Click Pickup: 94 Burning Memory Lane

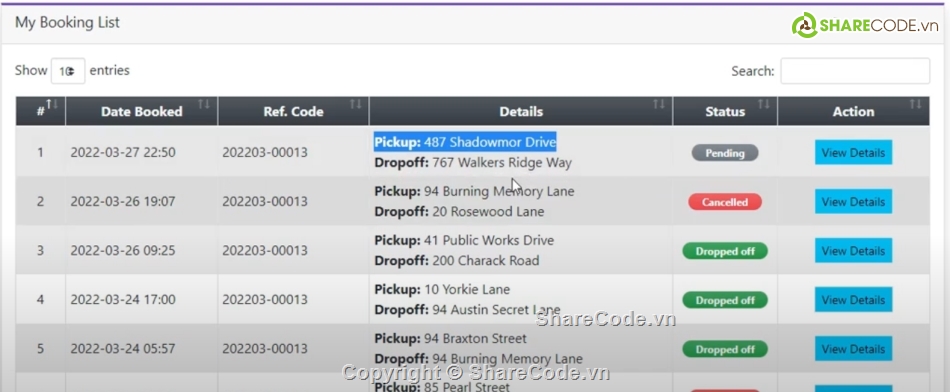pos(474,191)
